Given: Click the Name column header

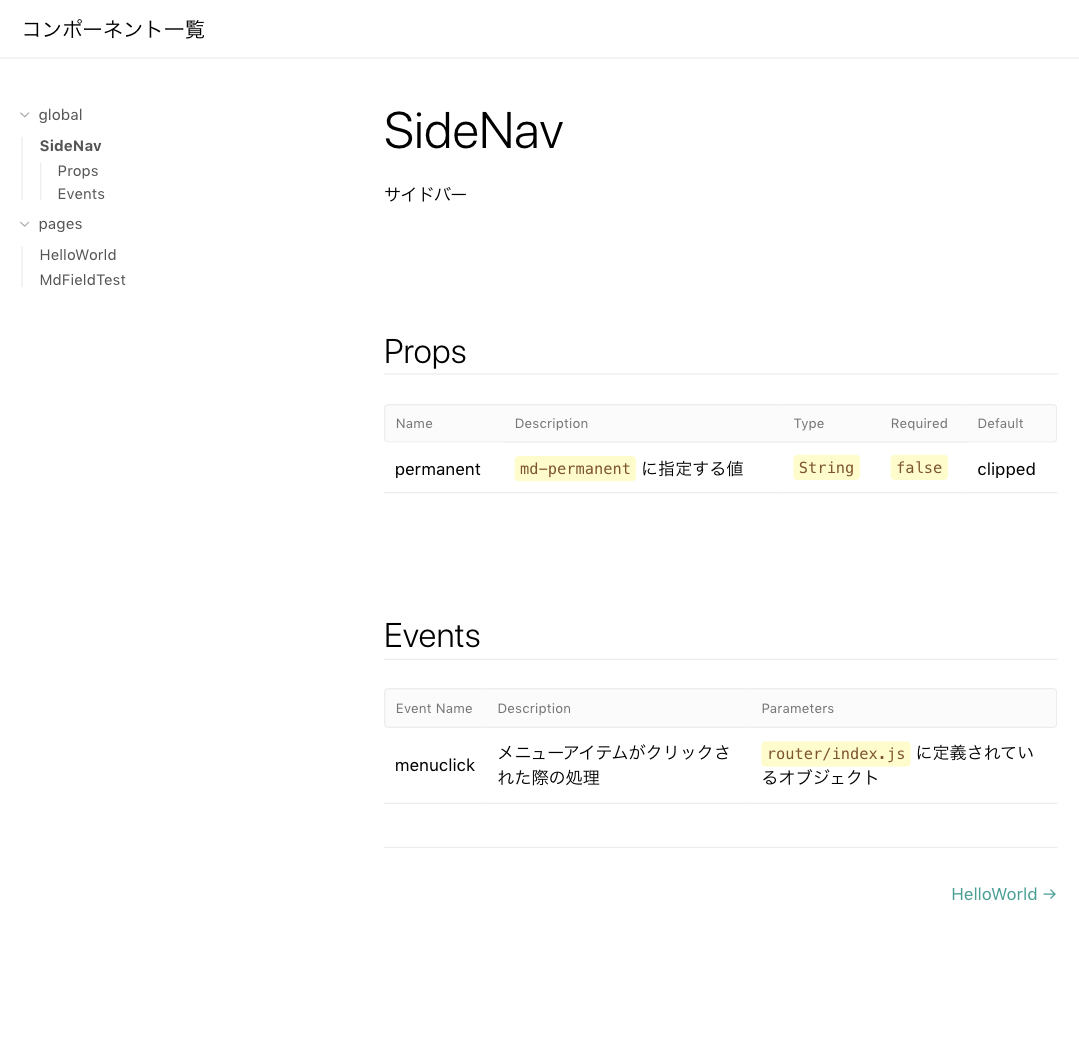Looking at the screenshot, I should [414, 423].
